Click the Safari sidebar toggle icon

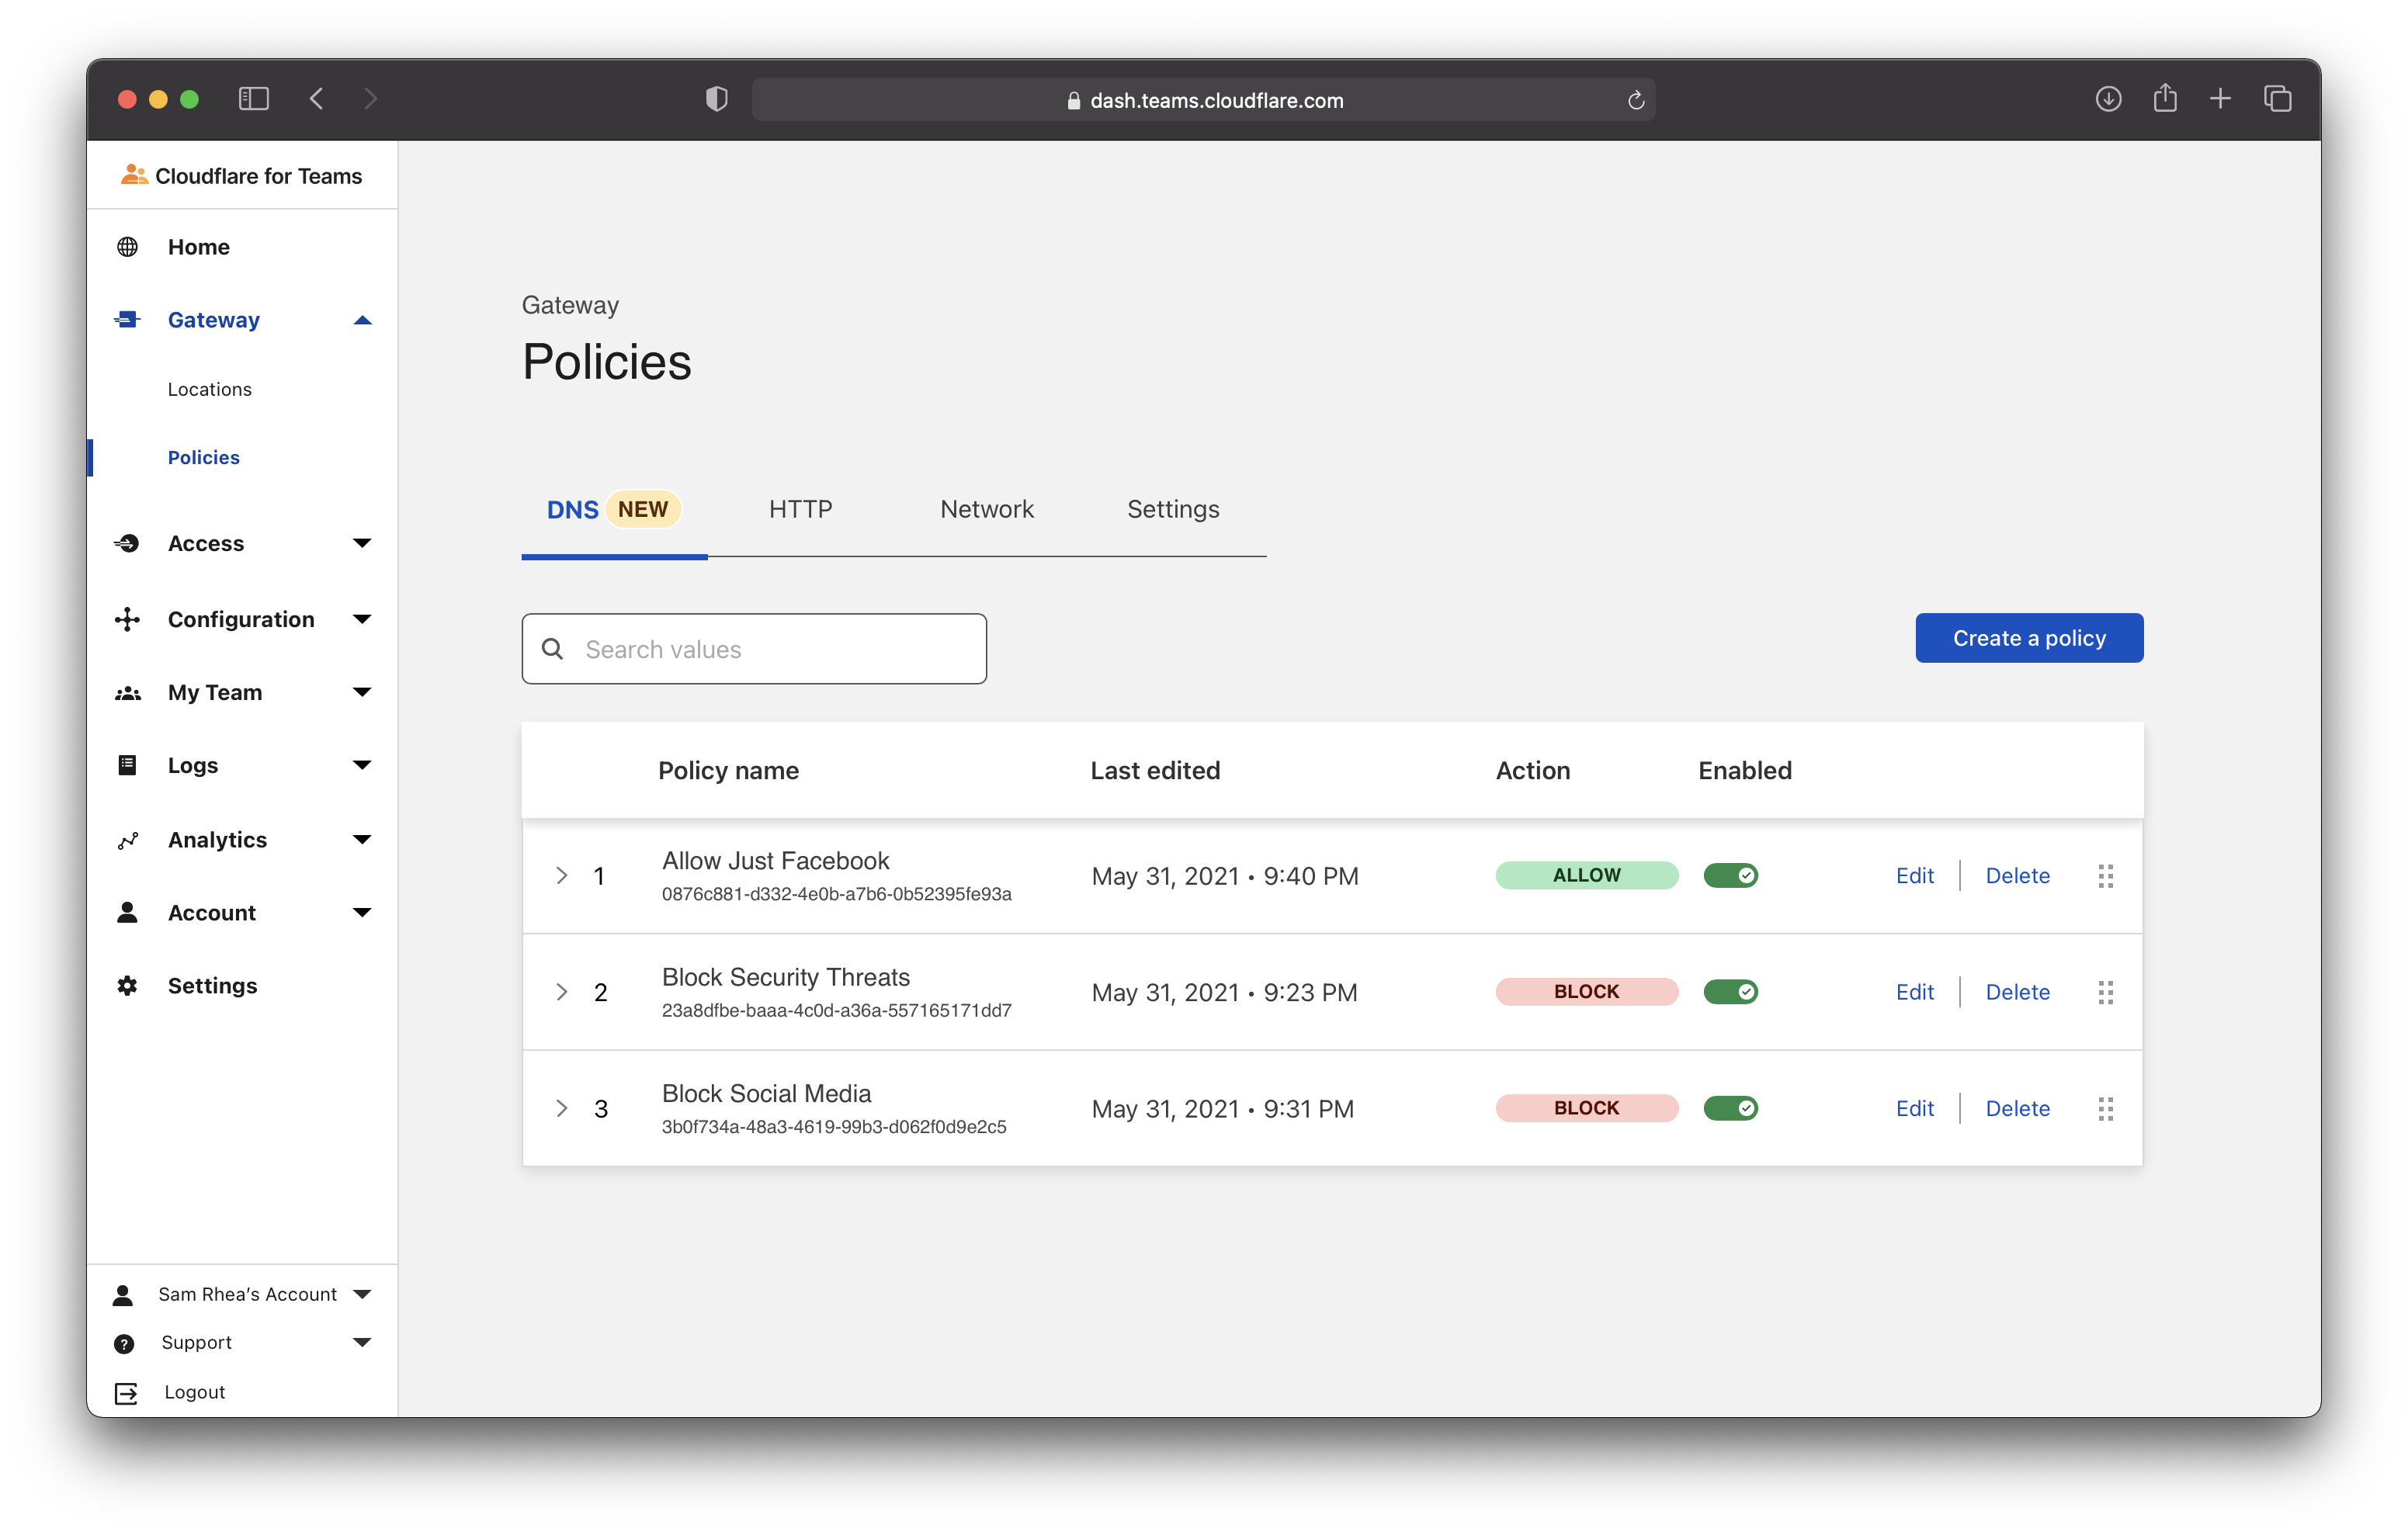[x=254, y=99]
